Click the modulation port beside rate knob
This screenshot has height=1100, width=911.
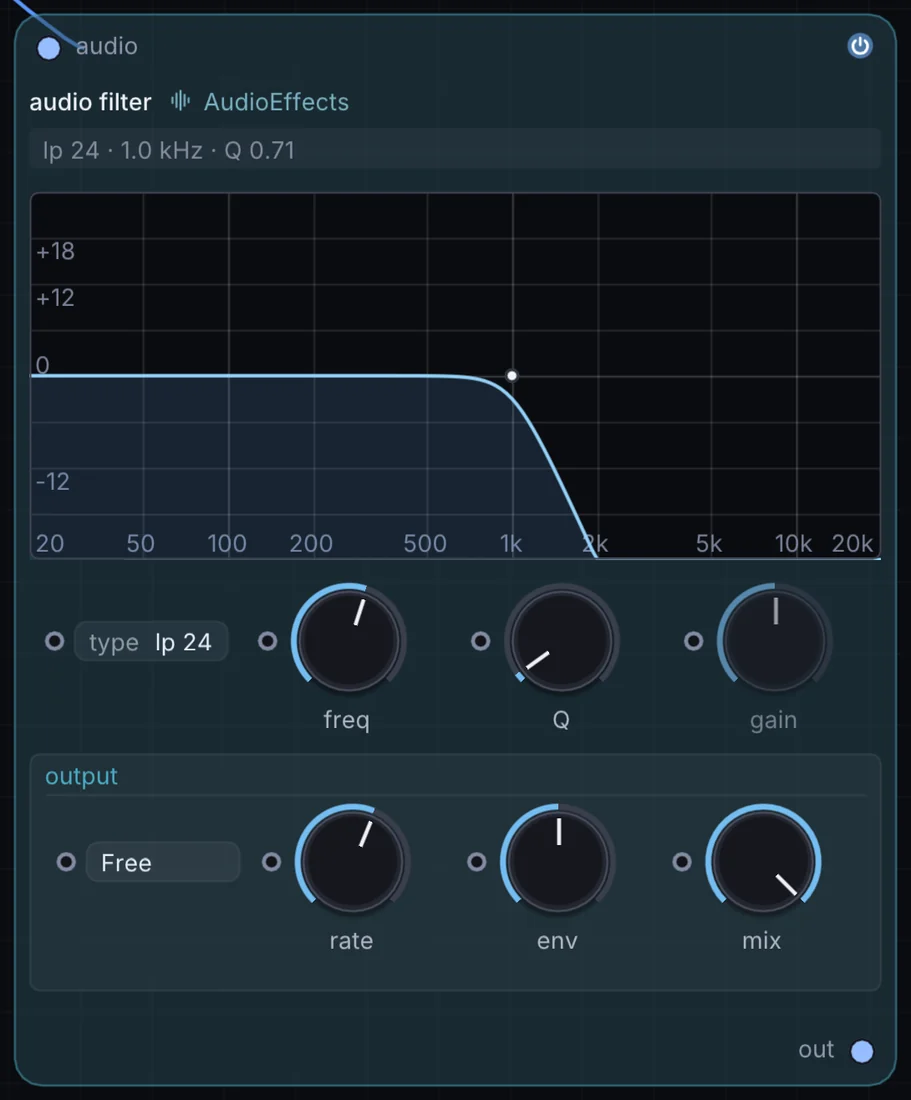click(271, 861)
